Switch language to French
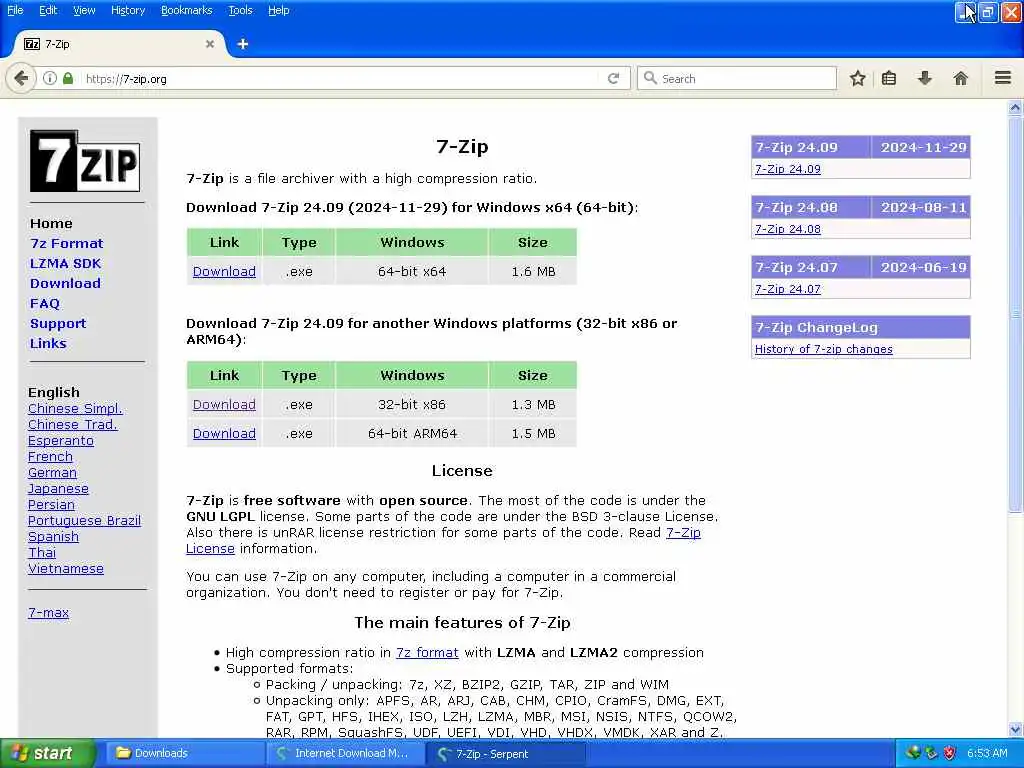Image resolution: width=1024 pixels, height=768 pixels. [x=50, y=456]
